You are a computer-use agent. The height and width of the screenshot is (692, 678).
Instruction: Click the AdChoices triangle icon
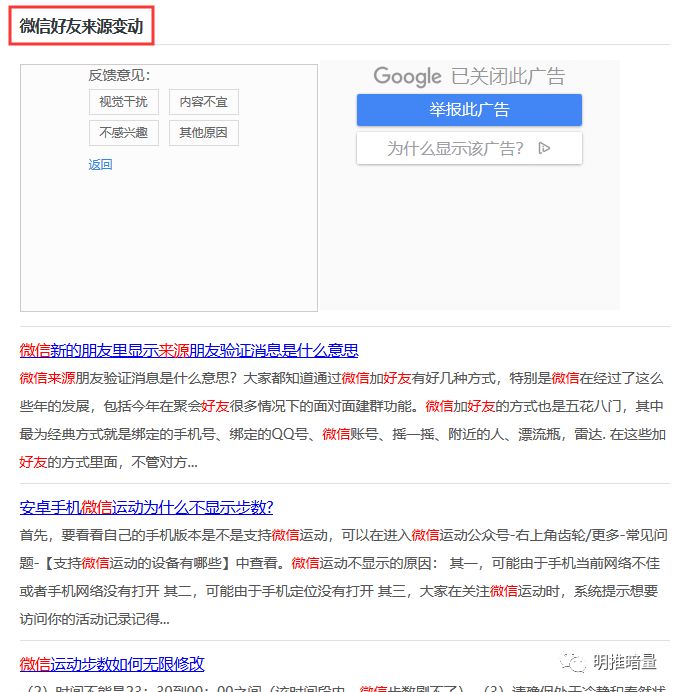click(x=544, y=148)
